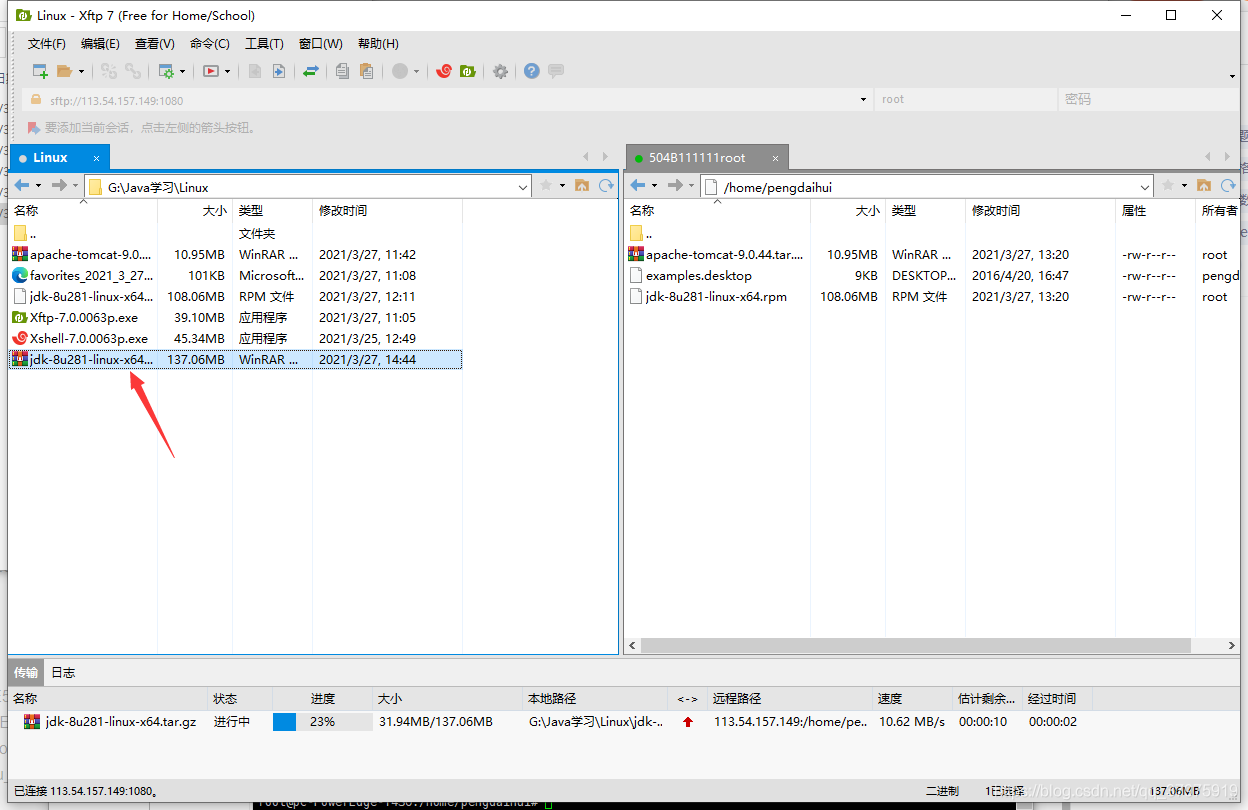Launch Xshell via red swirl icon
Viewport: 1248px width, 810px height.
coord(444,71)
